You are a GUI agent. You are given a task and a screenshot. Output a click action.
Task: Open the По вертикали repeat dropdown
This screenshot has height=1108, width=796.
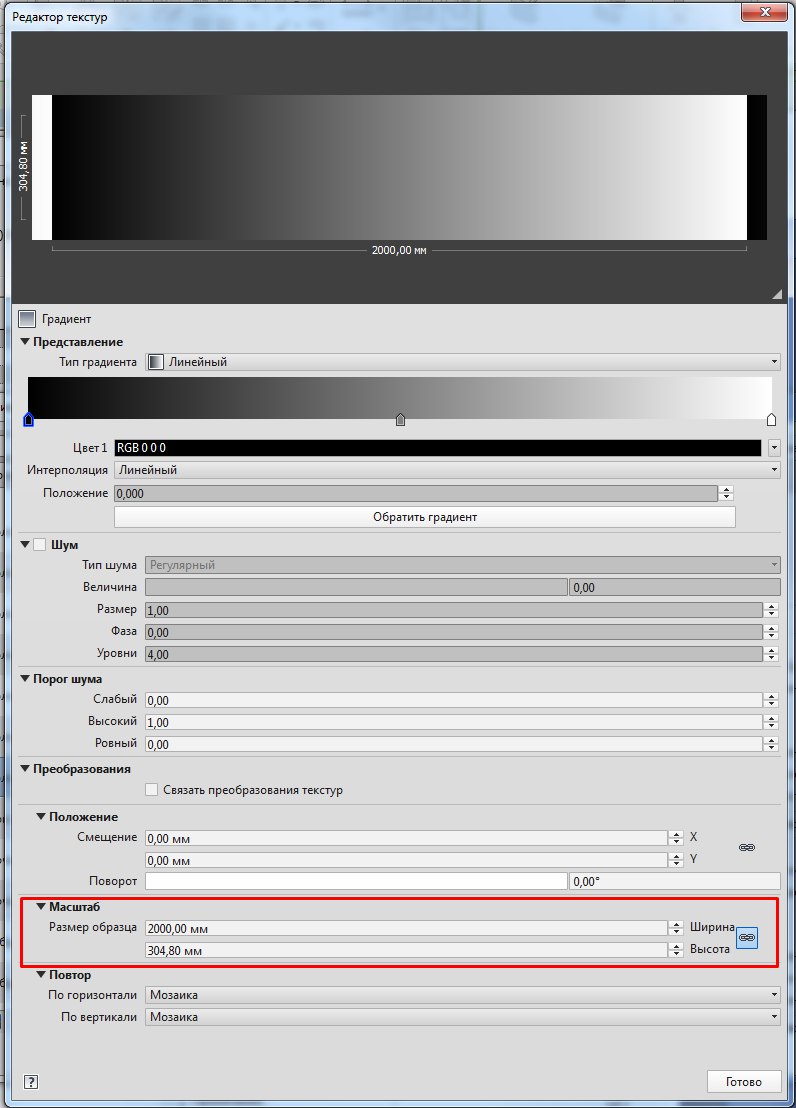tap(463, 1017)
